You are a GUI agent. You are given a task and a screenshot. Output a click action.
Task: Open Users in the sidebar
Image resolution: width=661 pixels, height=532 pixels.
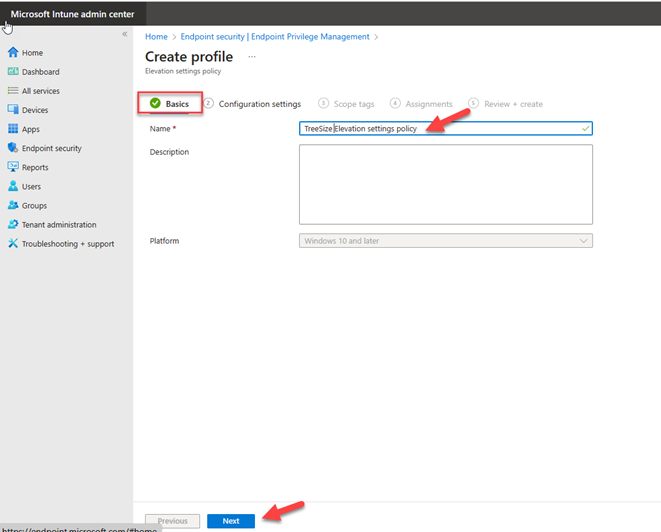pyautogui.click(x=31, y=187)
